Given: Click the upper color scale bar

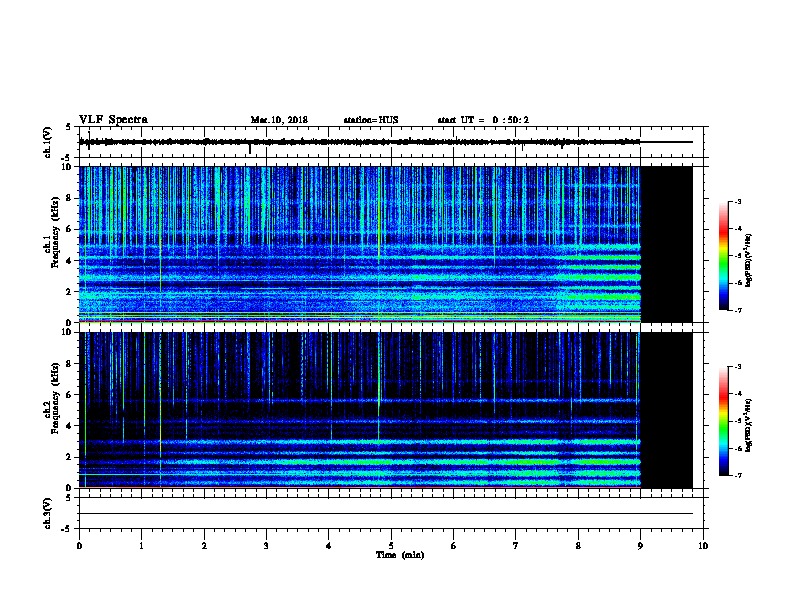Looking at the screenshot, I should pos(723,256).
